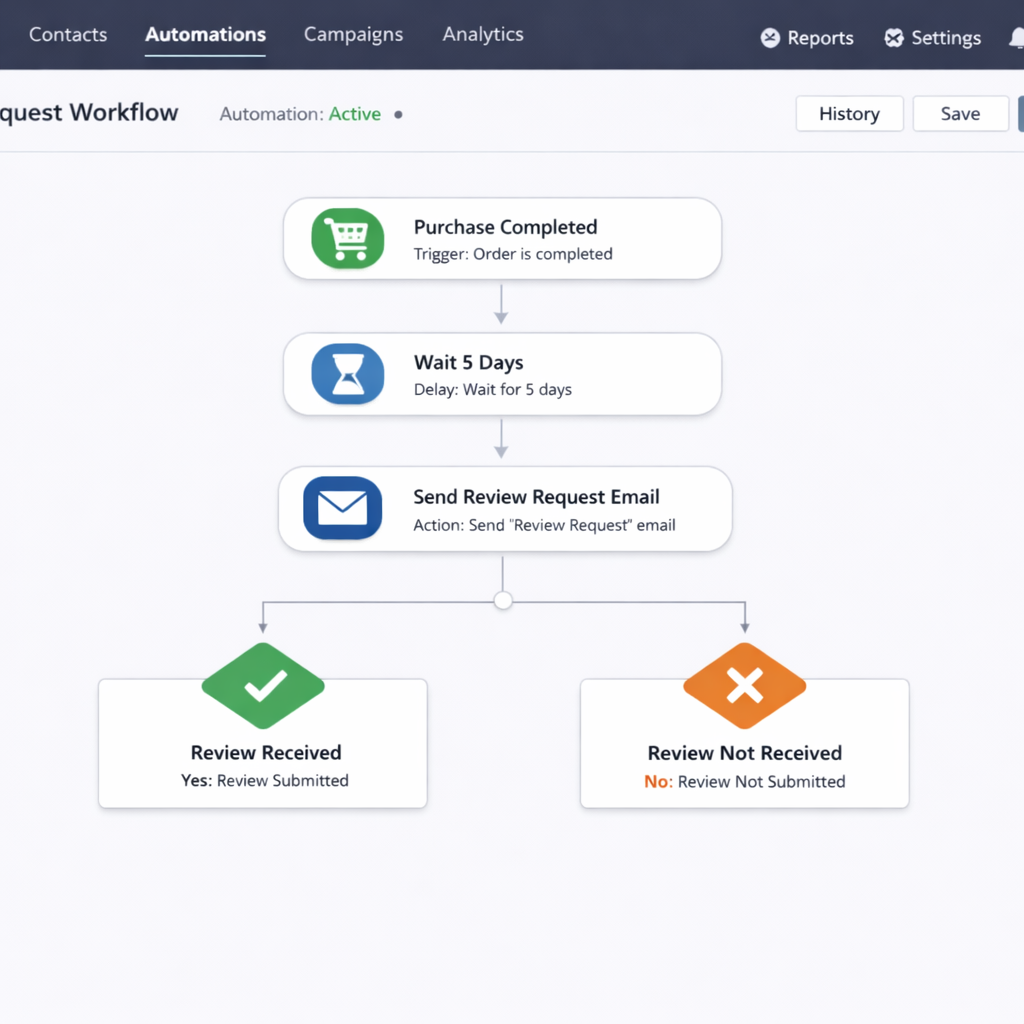Screen dimensions: 1024x1024
Task: Open the Contacts tab
Action: [68, 34]
